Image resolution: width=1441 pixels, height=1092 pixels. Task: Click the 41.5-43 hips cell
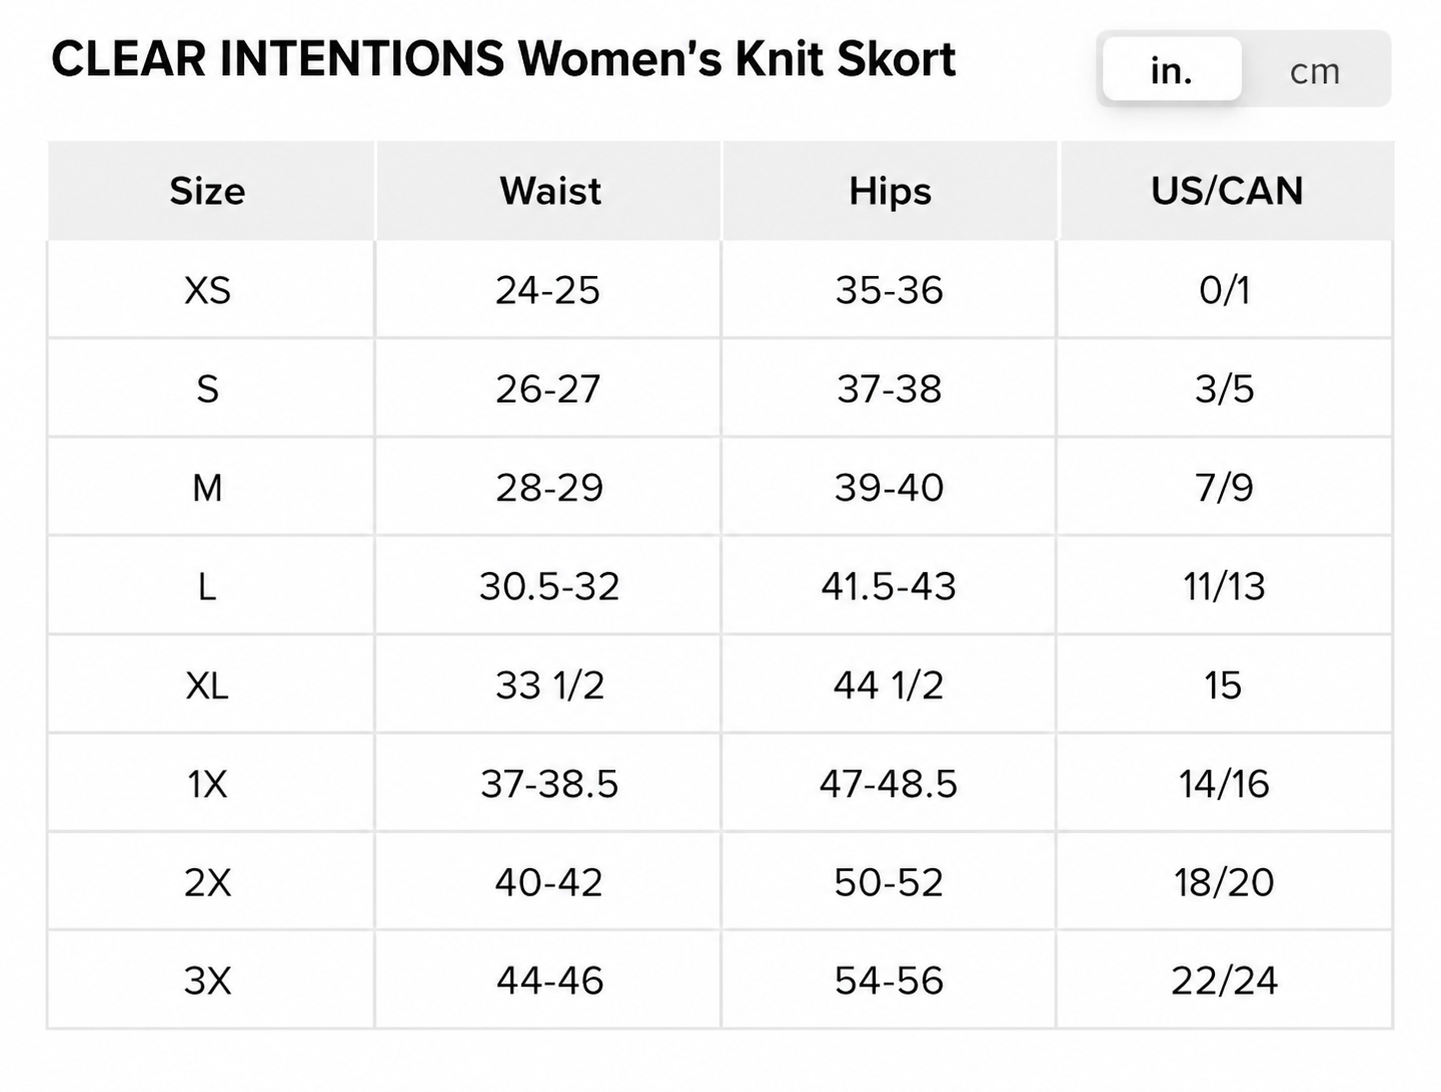coord(889,586)
